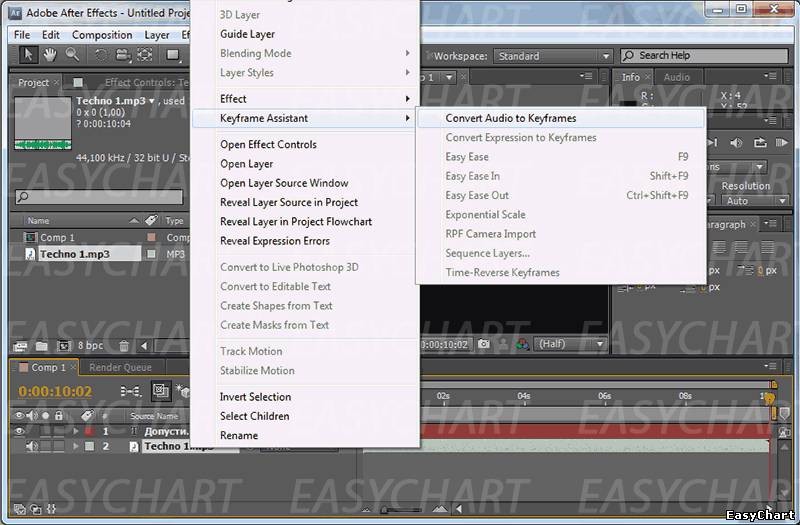
Task: Expand the In/Out/Duration pane with braces icon
Action: [51, 509]
